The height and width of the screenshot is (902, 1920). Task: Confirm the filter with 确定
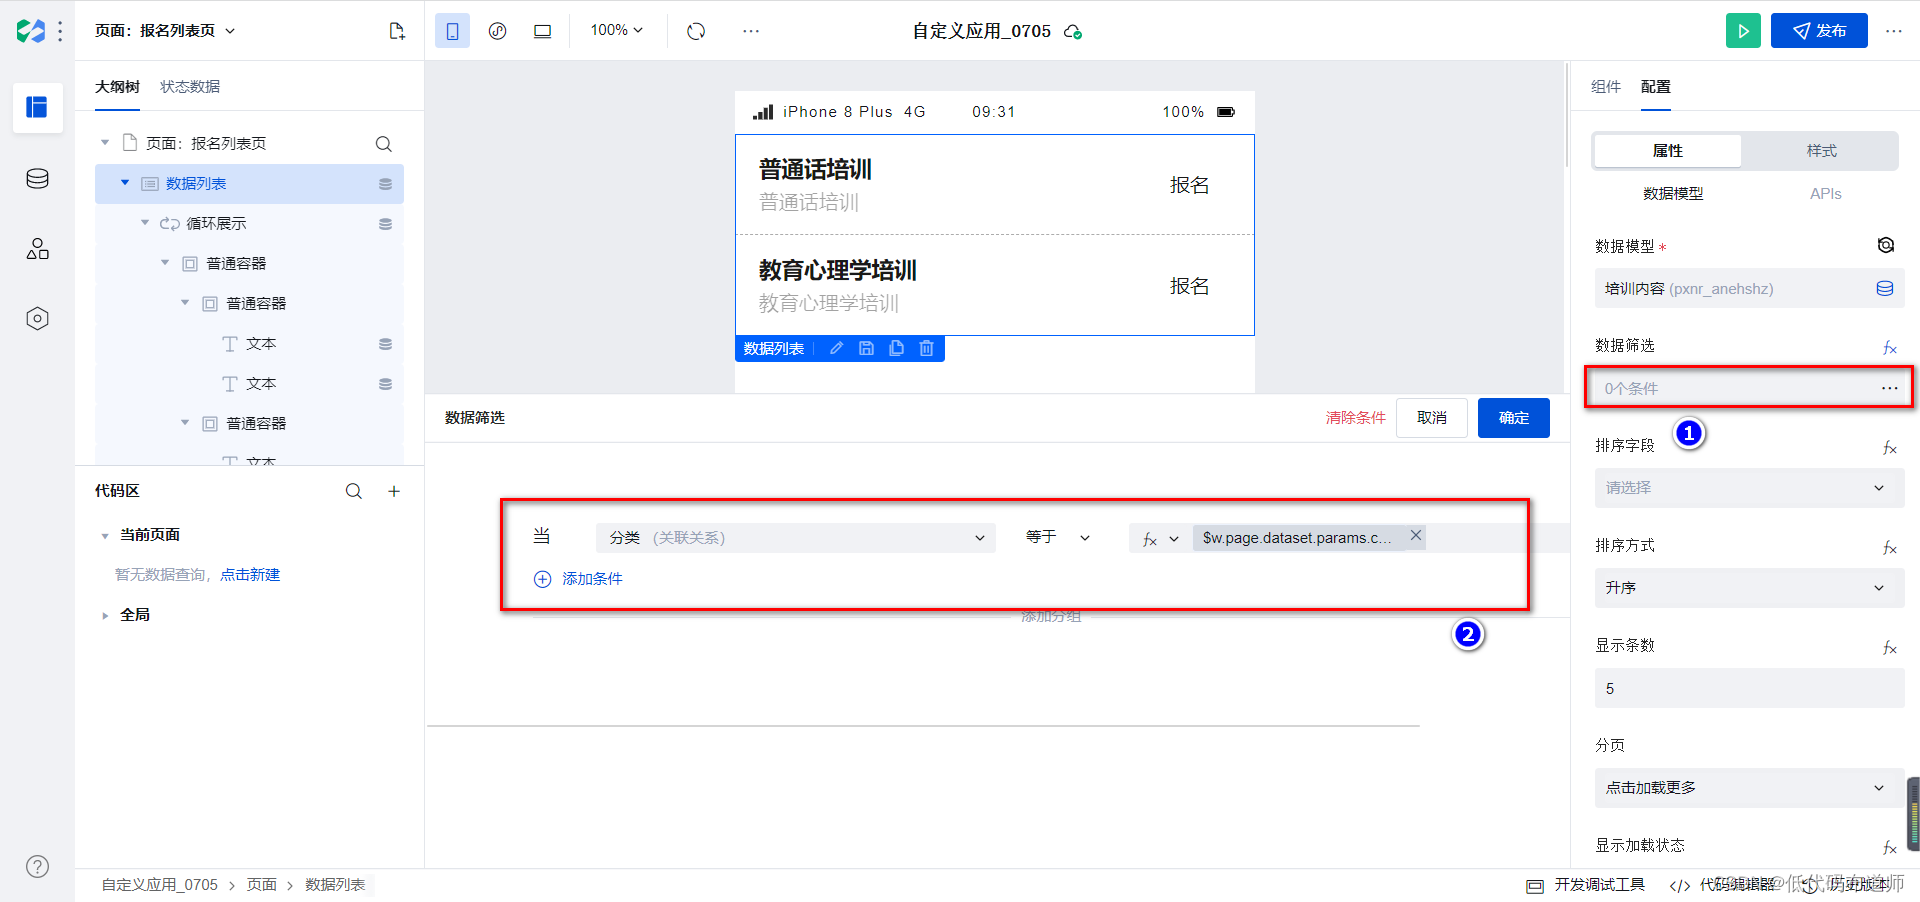[x=1514, y=418]
